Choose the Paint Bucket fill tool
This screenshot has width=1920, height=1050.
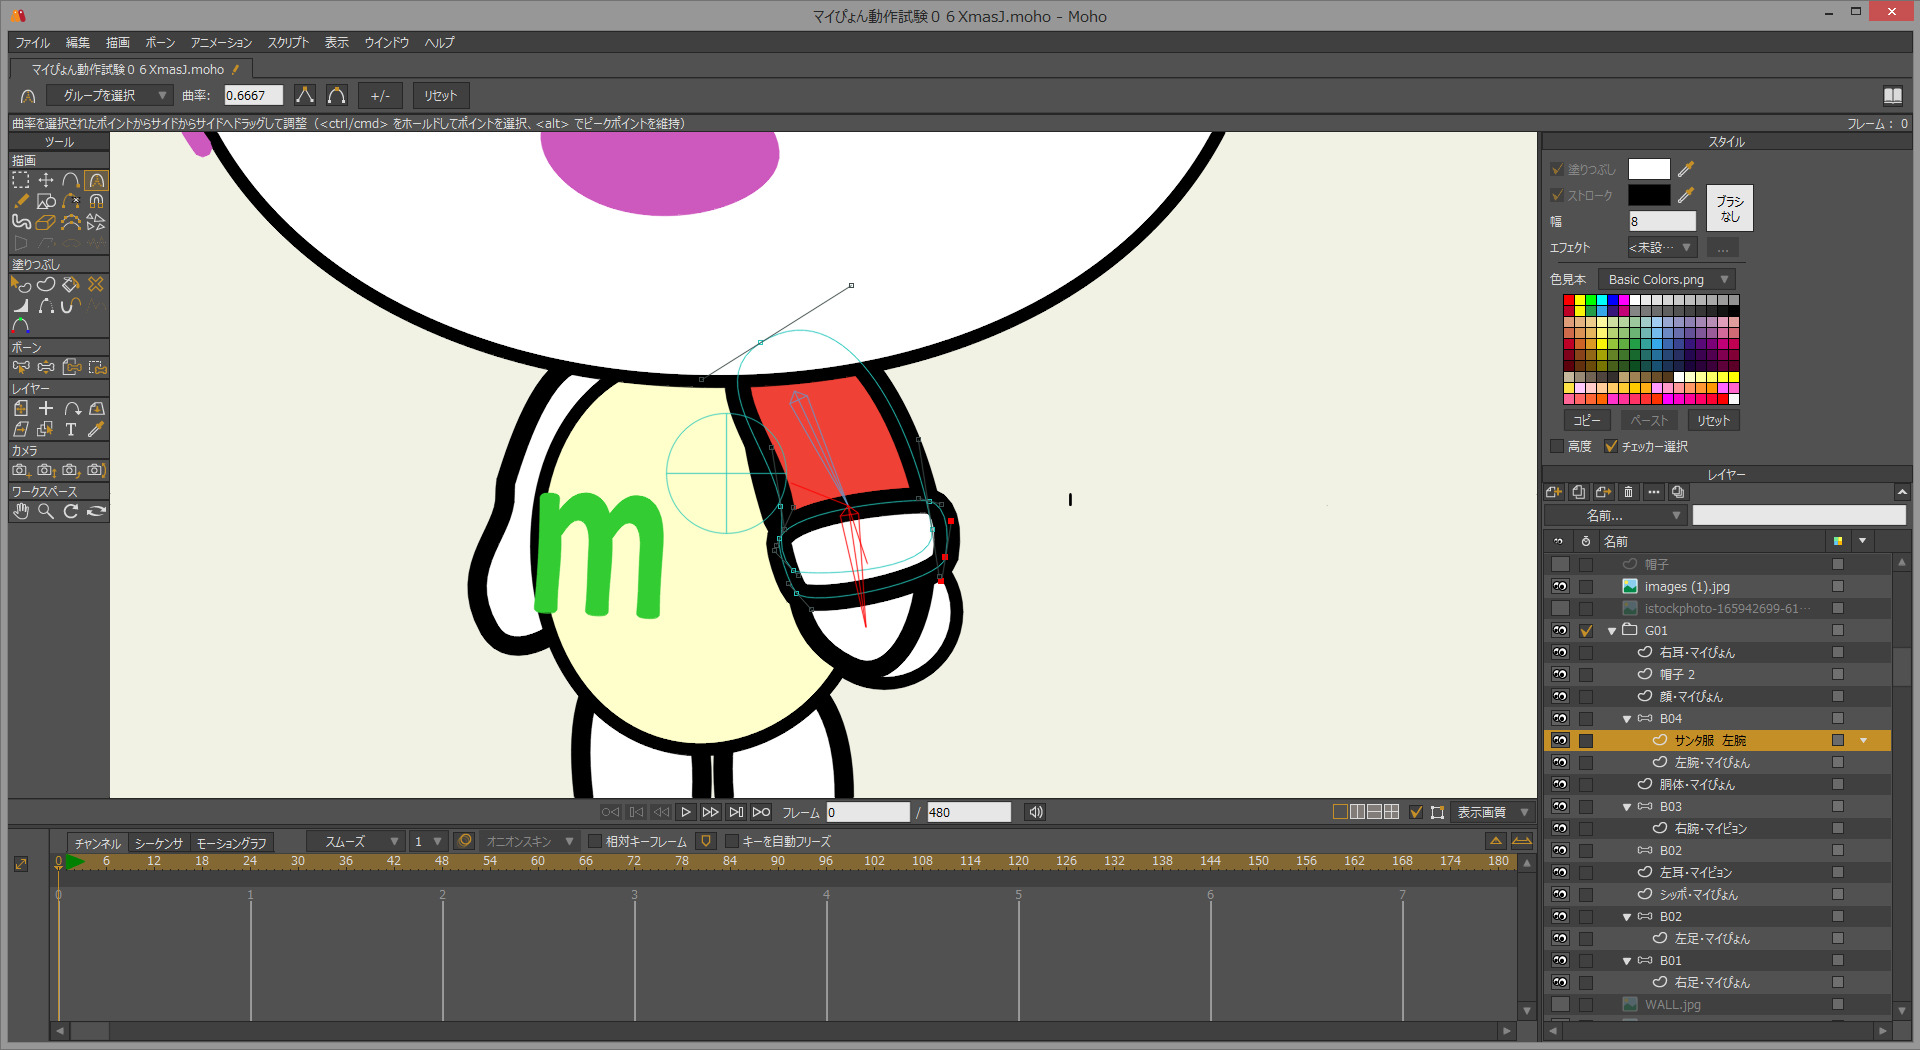pos(71,285)
